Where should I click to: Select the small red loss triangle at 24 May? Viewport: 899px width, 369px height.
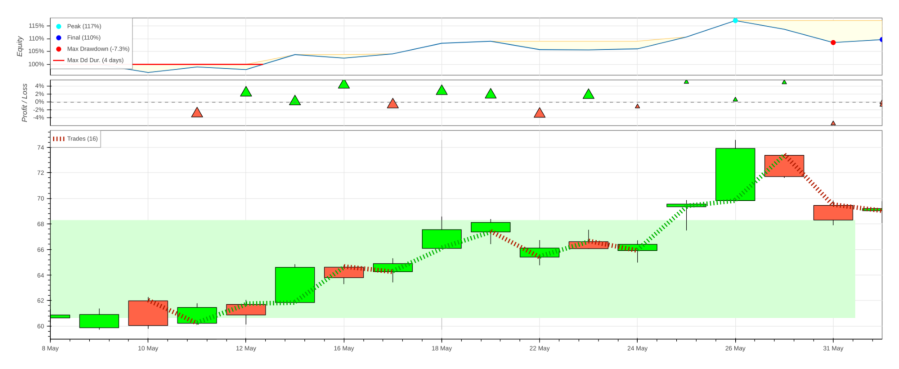point(637,106)
